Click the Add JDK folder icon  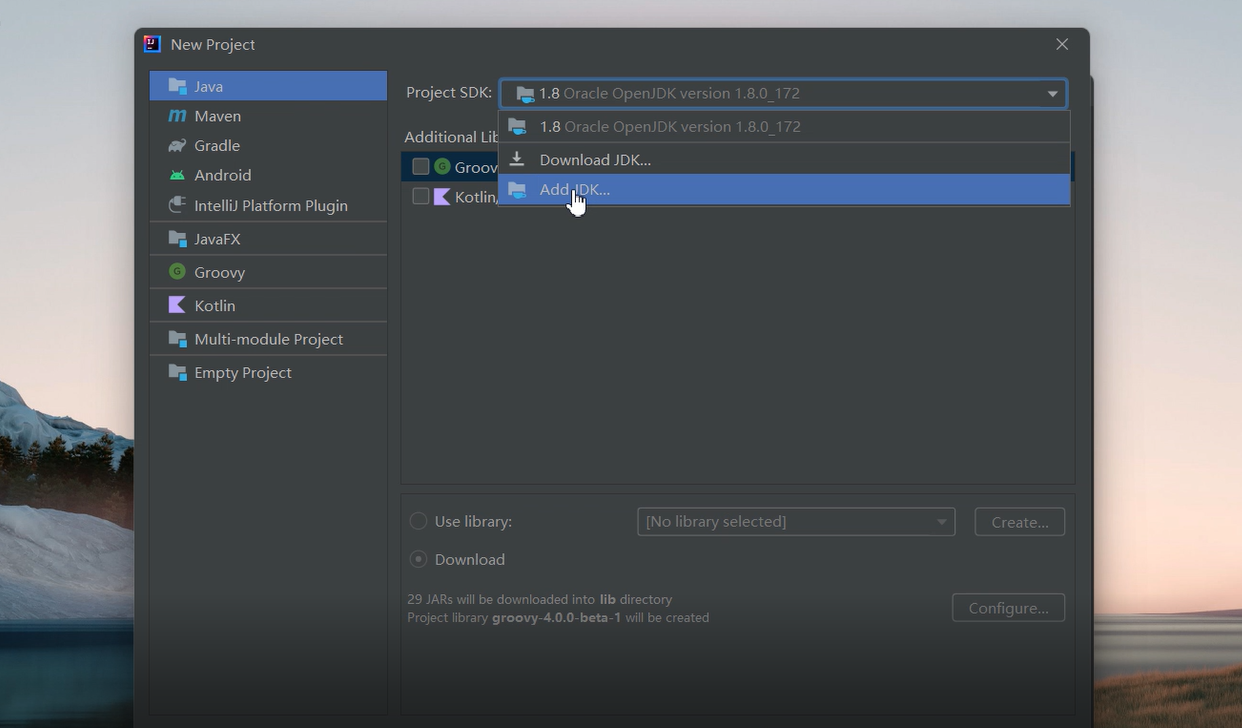(x=517, y=190)
